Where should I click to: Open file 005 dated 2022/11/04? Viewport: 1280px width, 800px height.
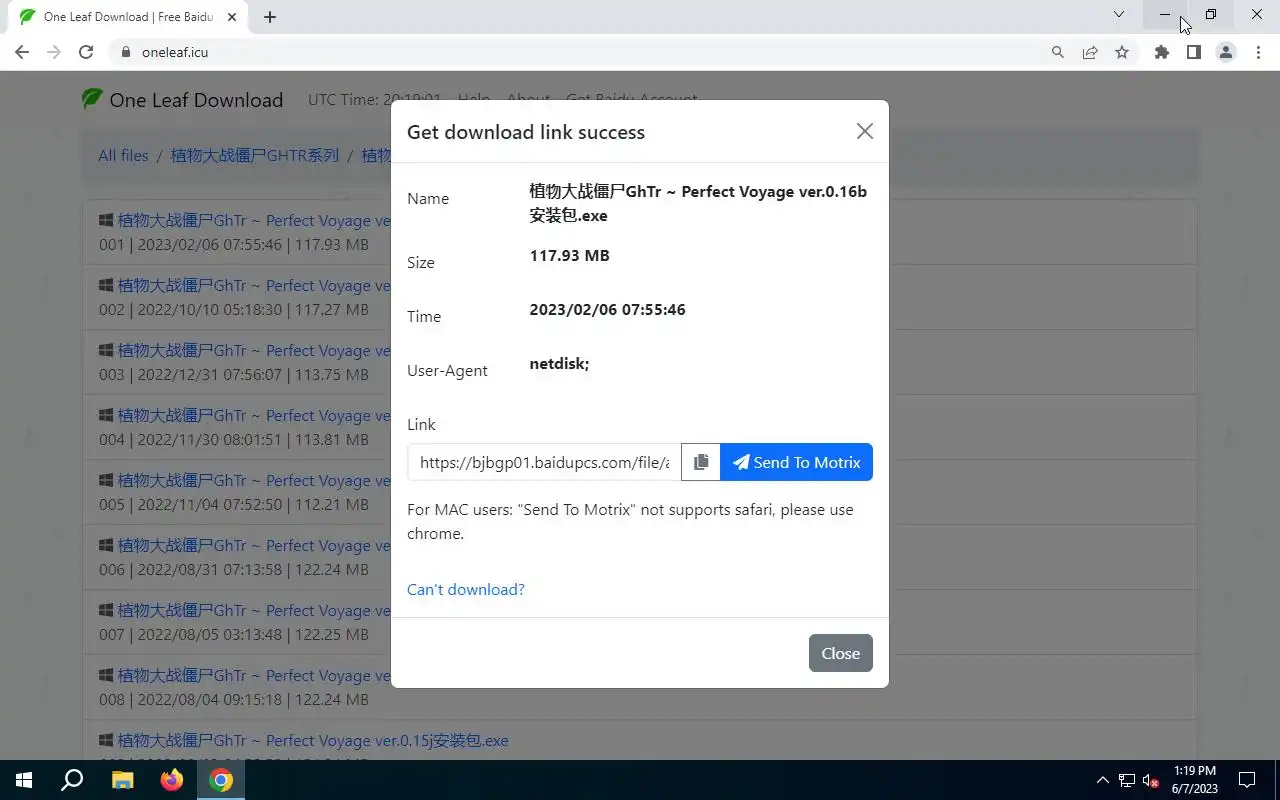click(x=254, y=481)
